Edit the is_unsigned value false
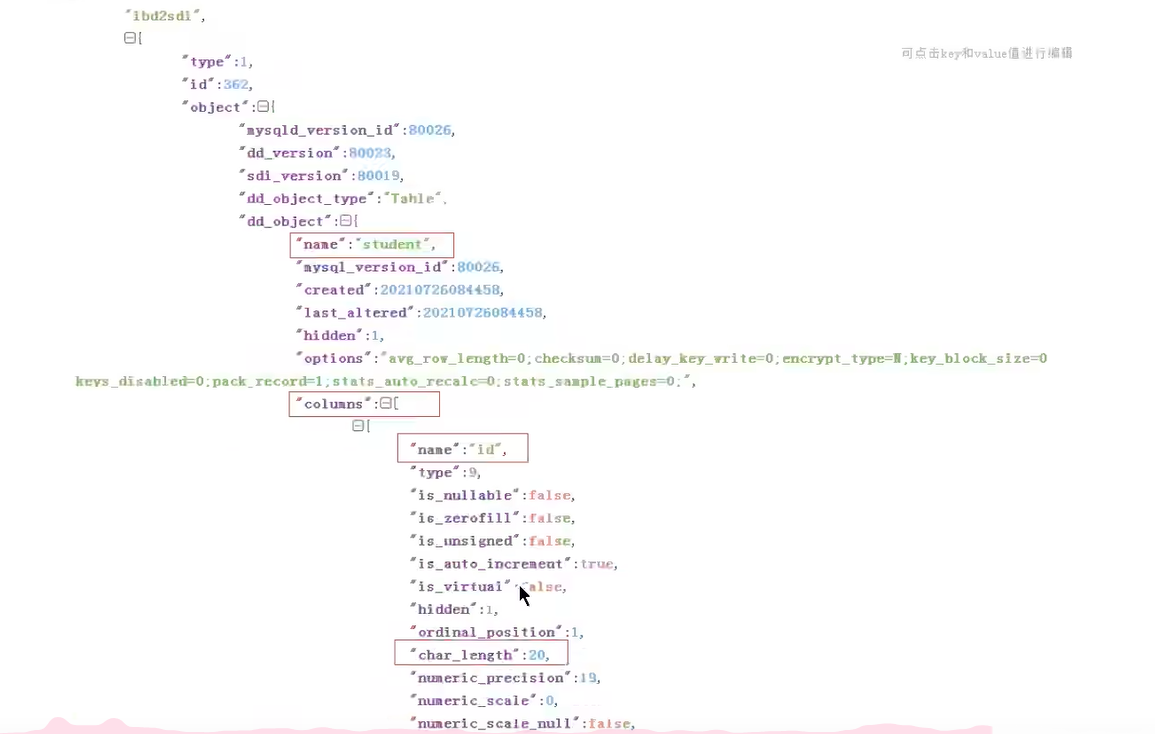Image resolution: width=1155 pixels, height=734 pixels. pyautogui.click(x=550, y=542)
